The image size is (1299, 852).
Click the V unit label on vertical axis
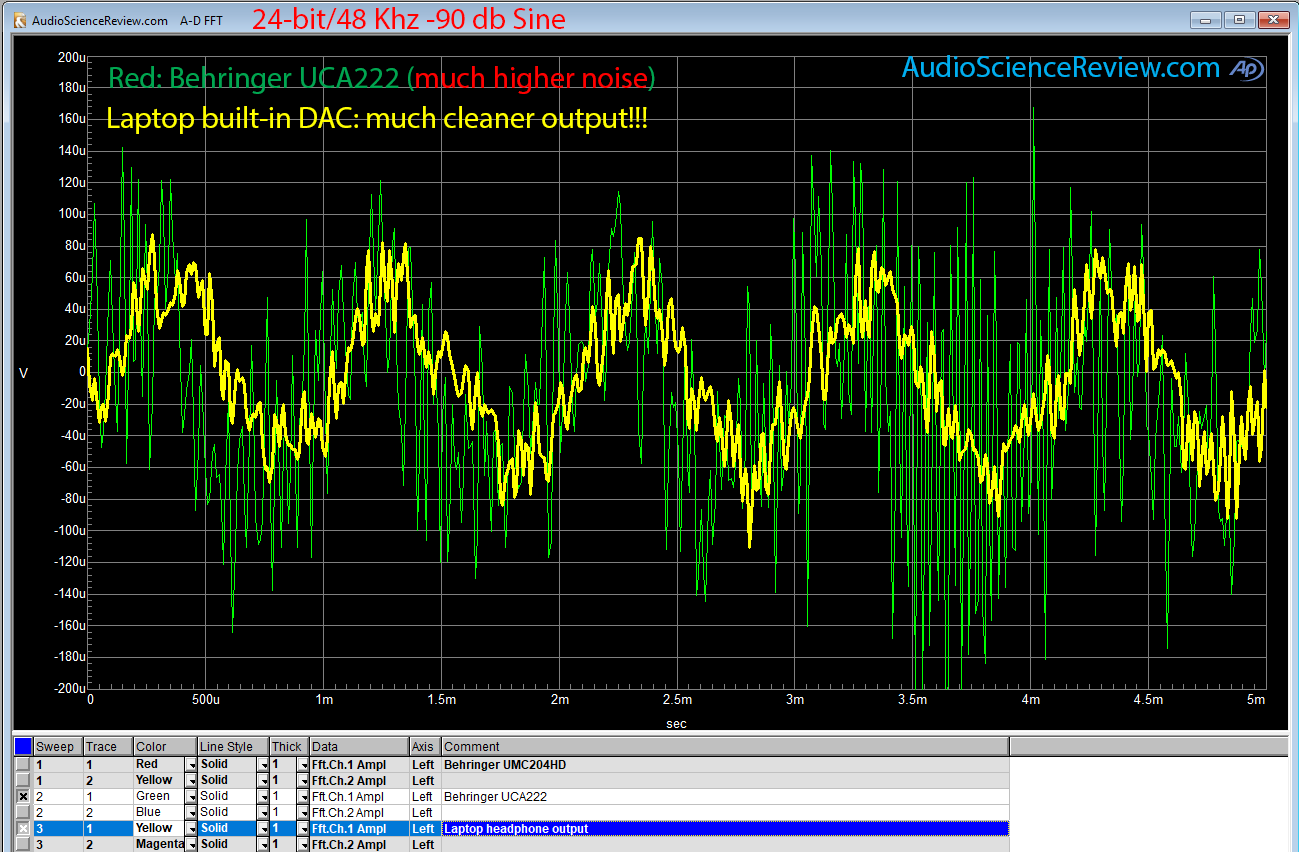pyautogui.click(x=23, y=373)
